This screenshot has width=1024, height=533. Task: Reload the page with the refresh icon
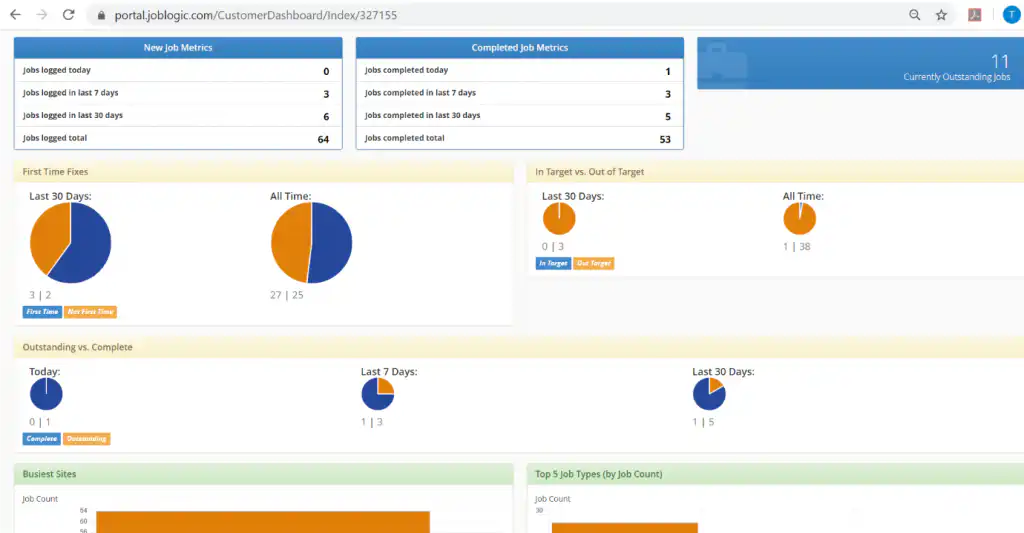tap(69, 14)
